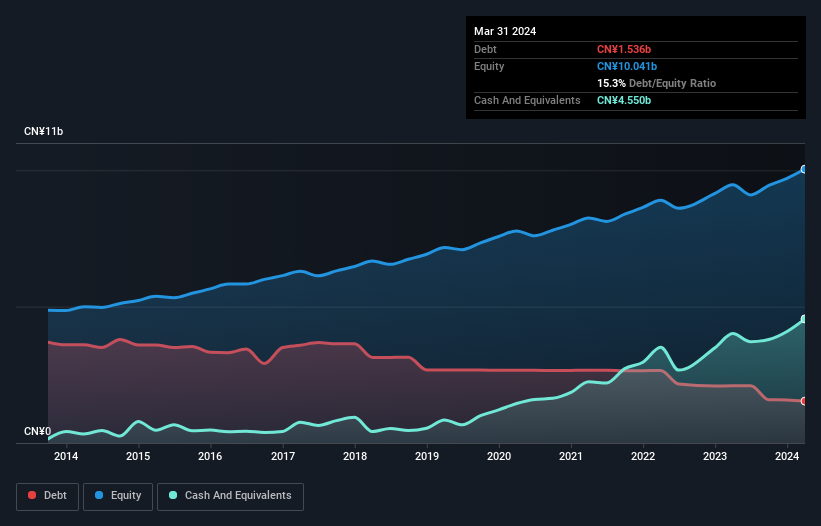Select the Debt endpoint marker for 2024
The height and width of the screenshot is (526, 821).
click(804, 401)
